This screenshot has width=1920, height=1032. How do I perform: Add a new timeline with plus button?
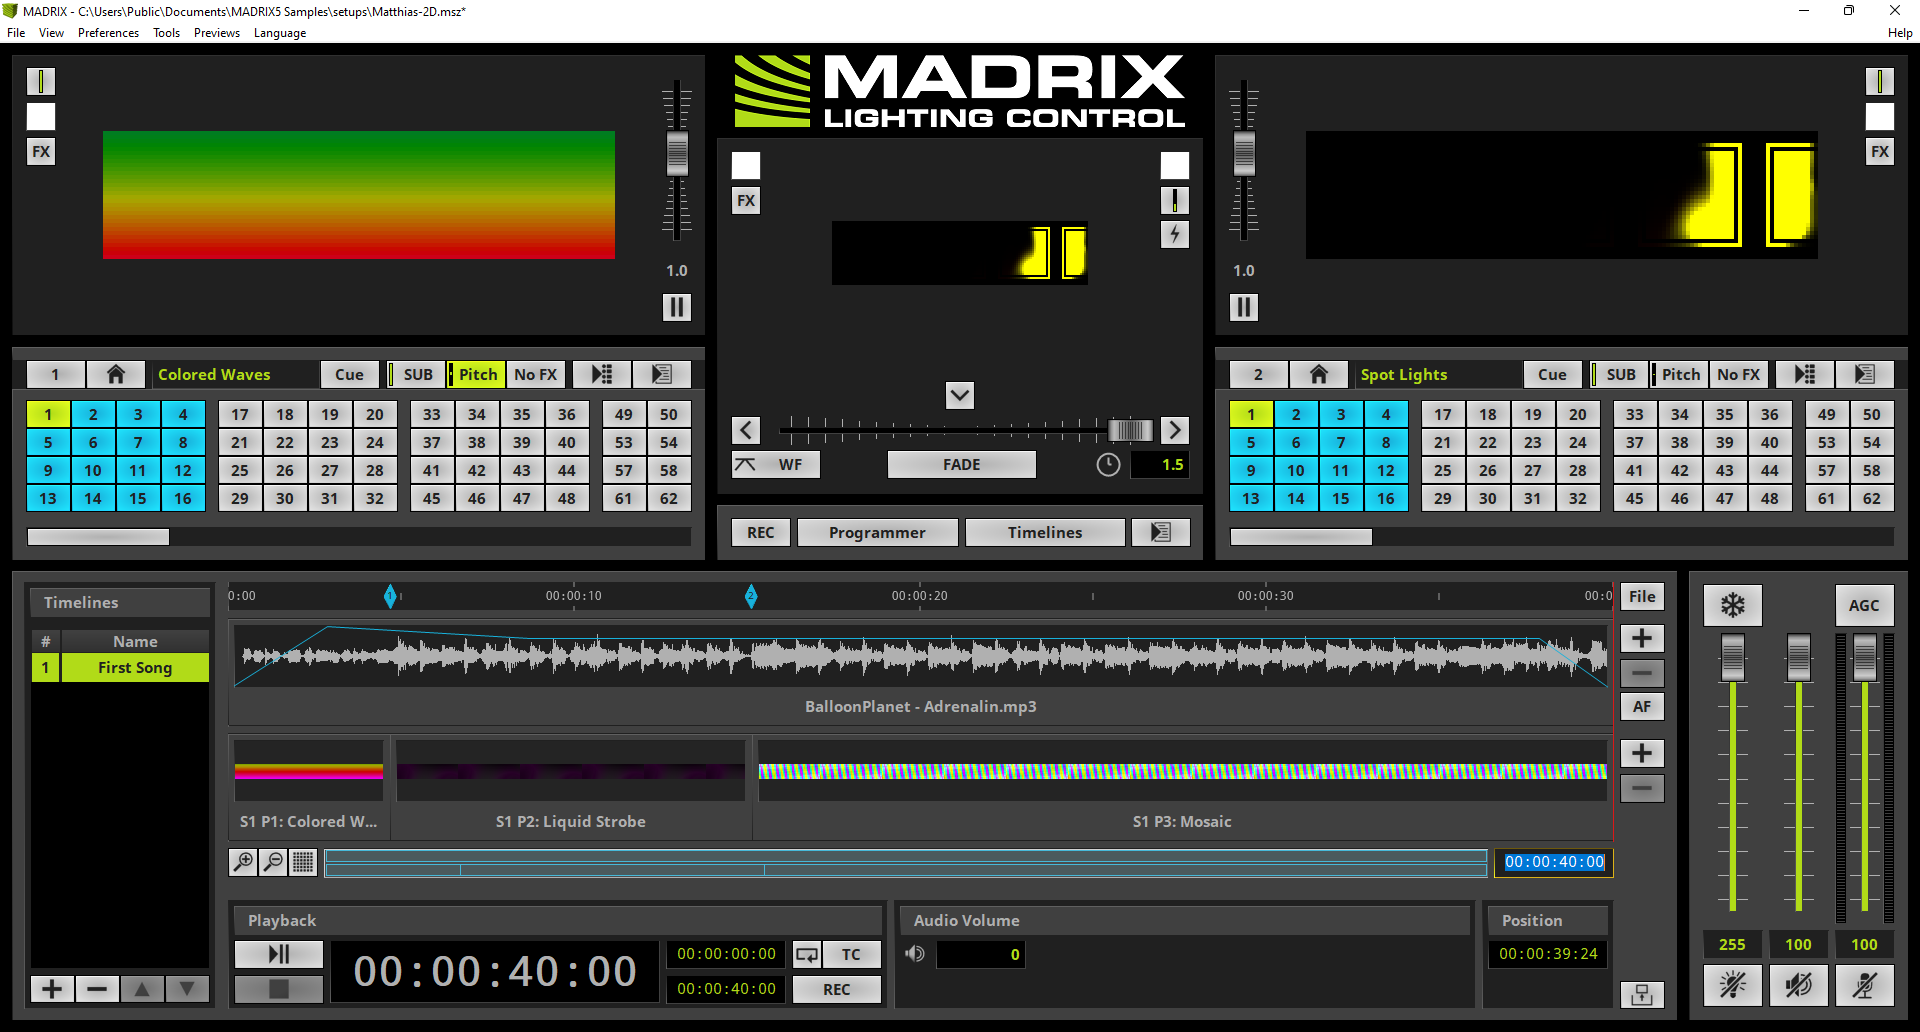pos(52,990)
